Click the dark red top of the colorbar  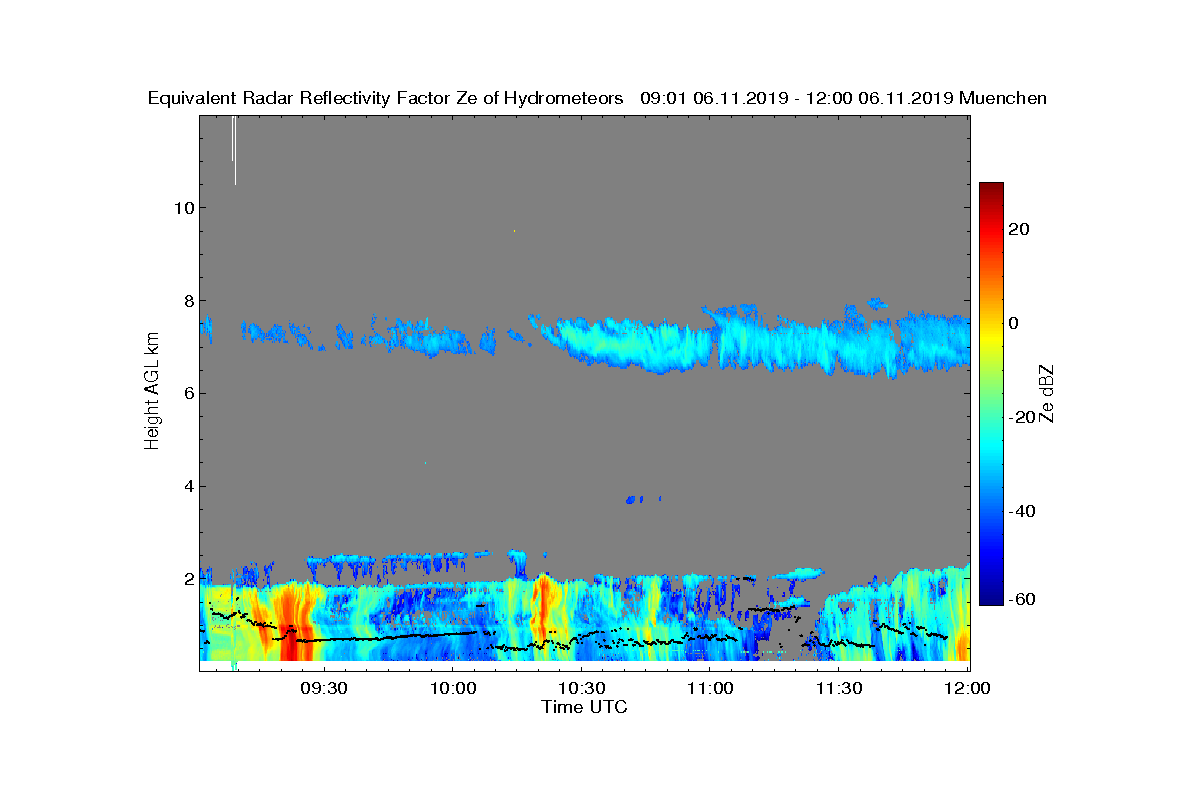click(x=991, y=190)
